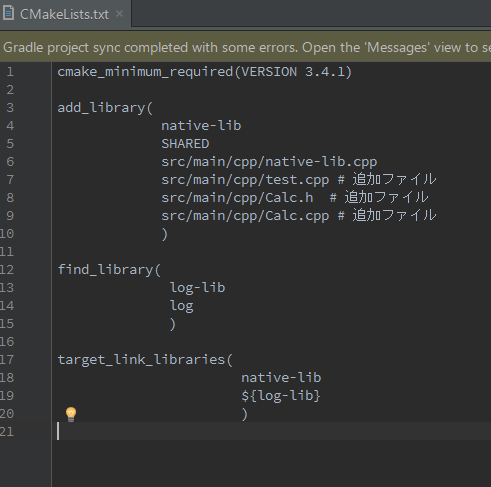Click 'native-lib' under add_library
491x487 pixels.
pyautogui.click(x=201, y=126)
